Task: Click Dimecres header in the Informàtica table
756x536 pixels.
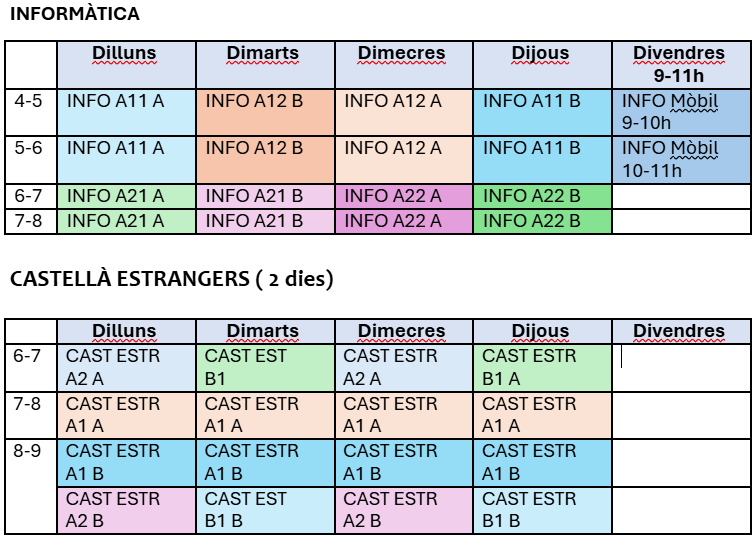Action: tap(402, 54)
